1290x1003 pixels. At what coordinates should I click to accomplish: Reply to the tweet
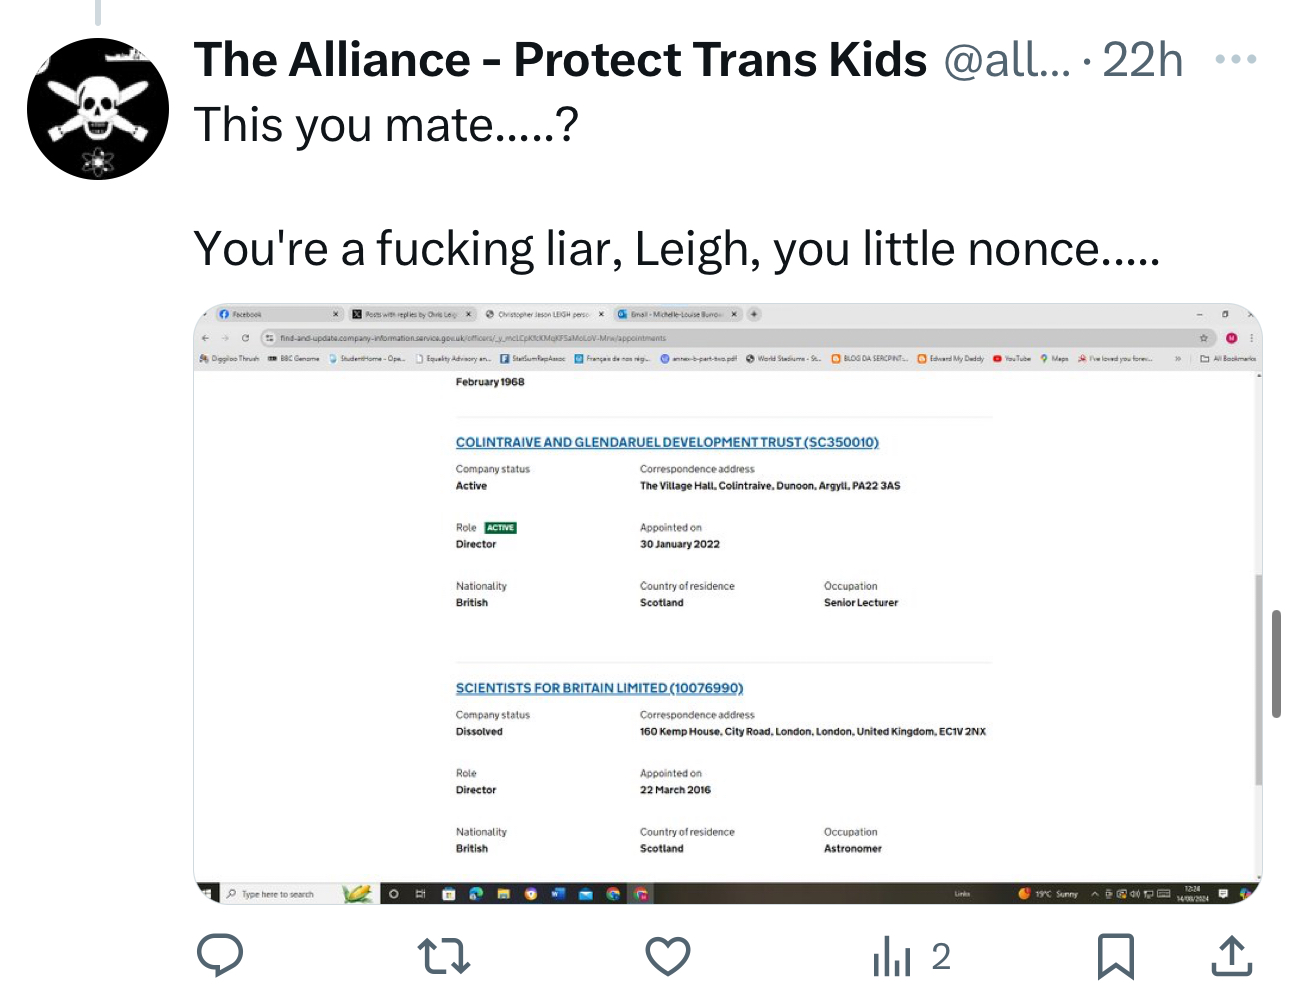(x=220, y=956)
